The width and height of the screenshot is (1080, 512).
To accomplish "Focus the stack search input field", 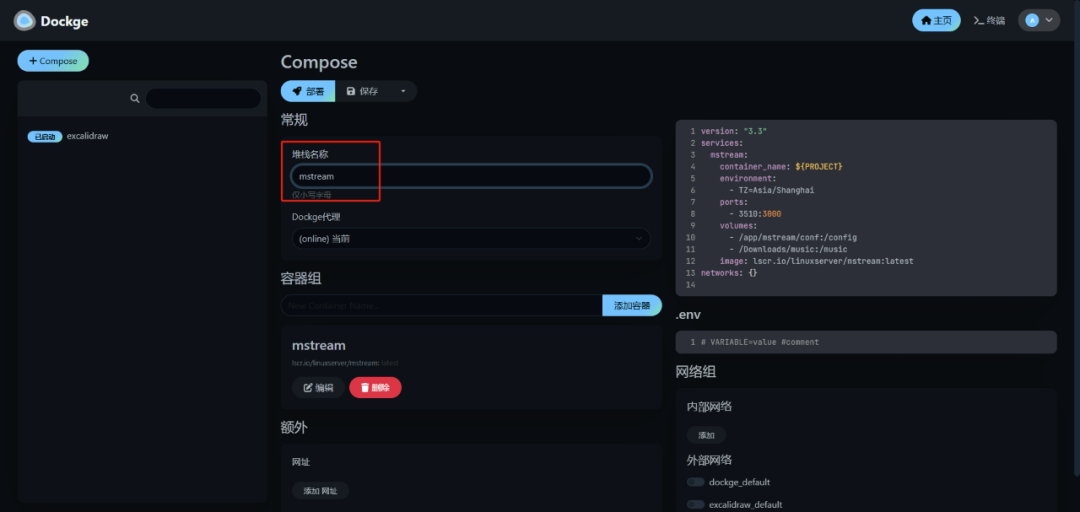I will point(203,99).
